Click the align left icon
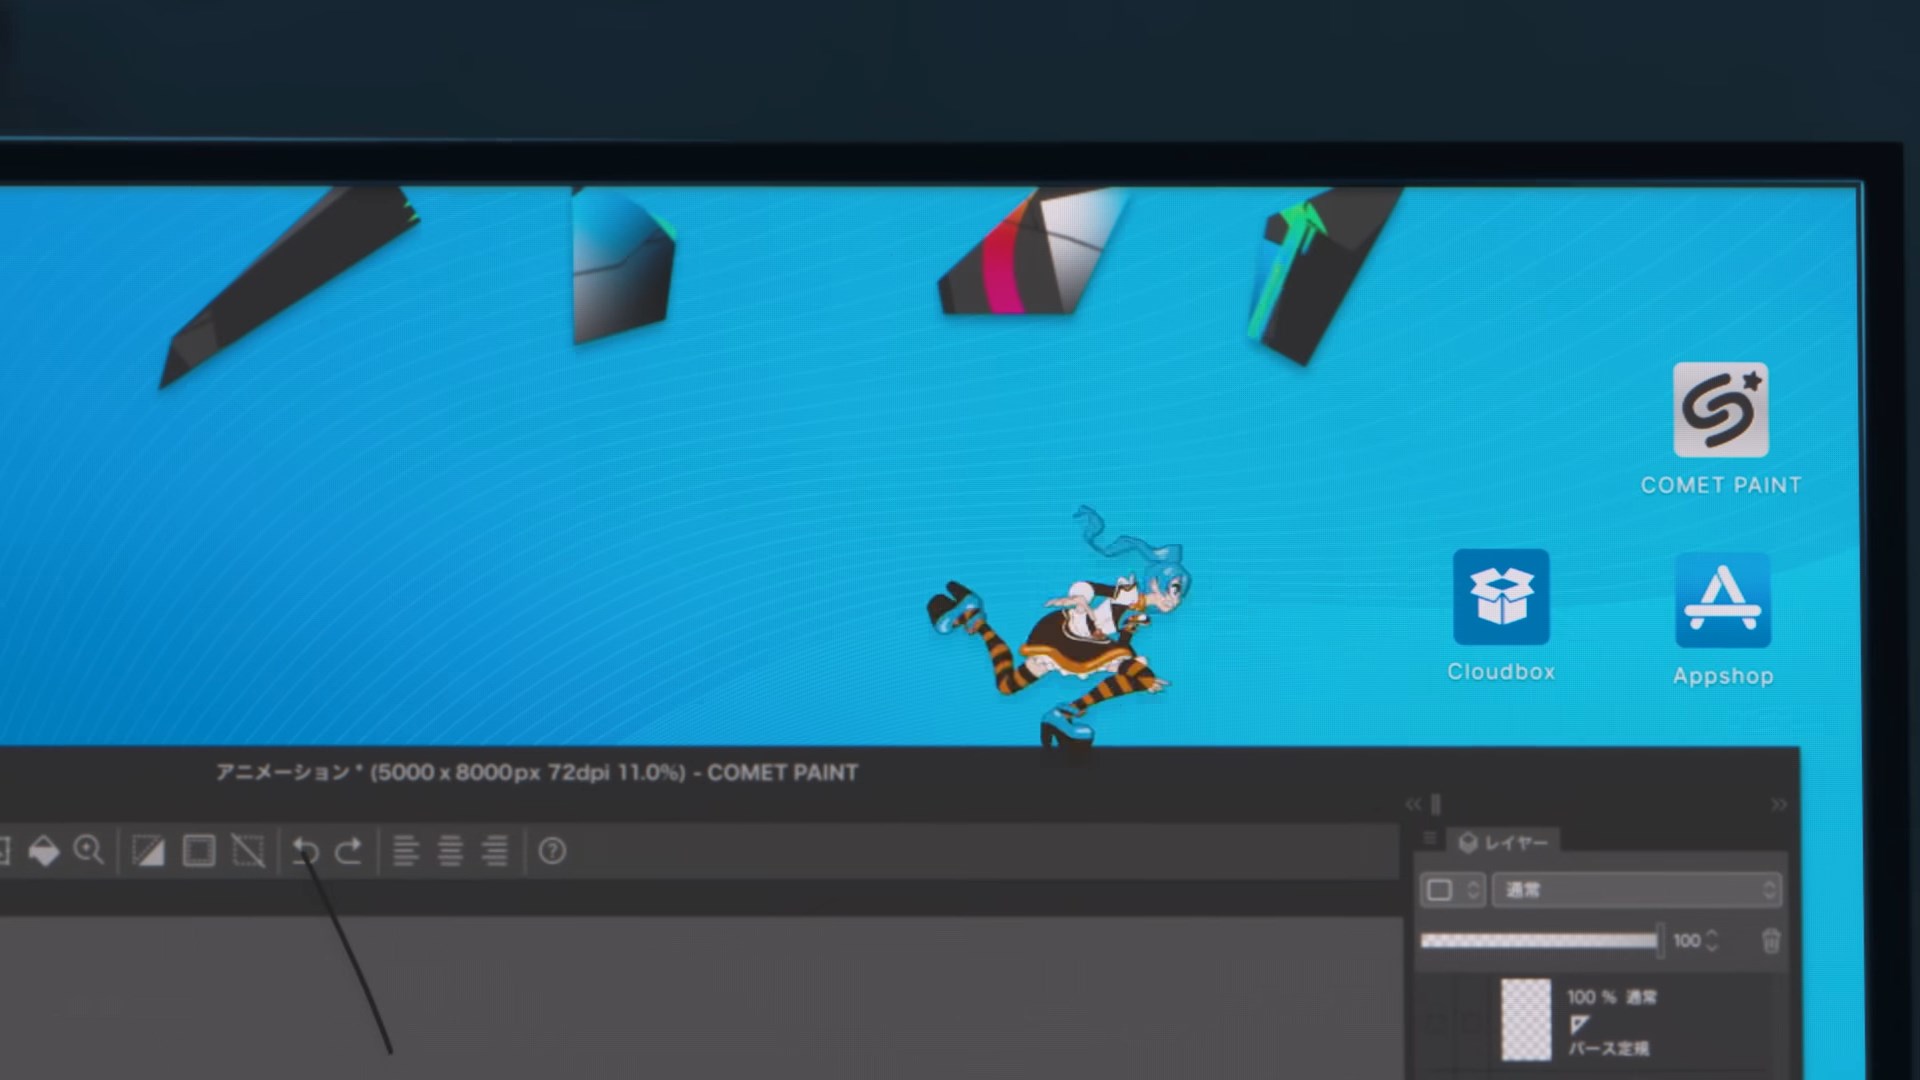The image size is (1920, 1080). [x=405, y=851]
